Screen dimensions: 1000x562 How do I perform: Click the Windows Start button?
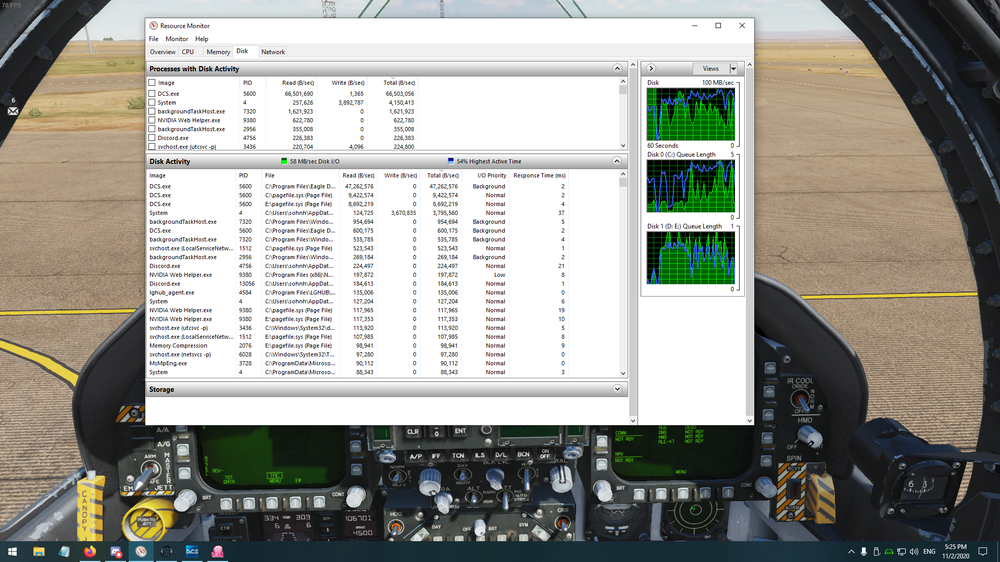tap(12, 551)
